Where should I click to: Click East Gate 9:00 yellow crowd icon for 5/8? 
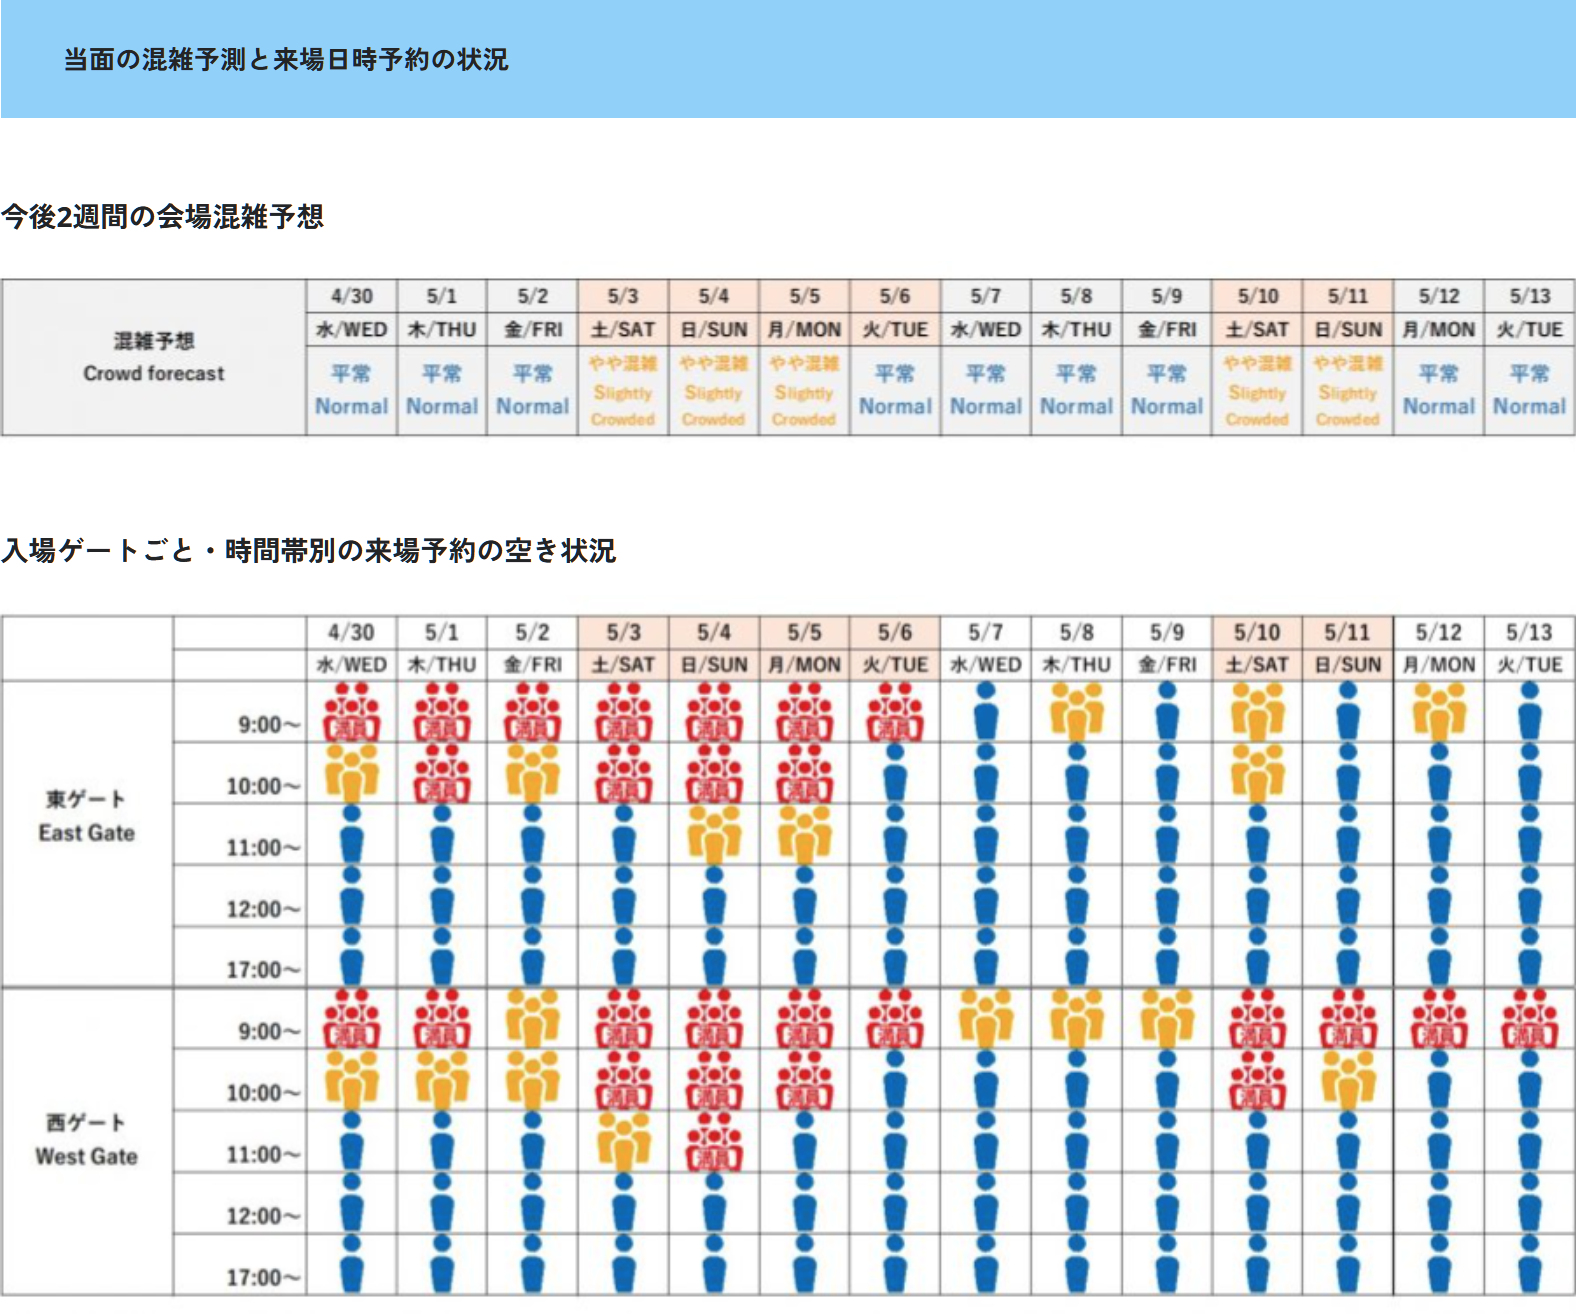[x=1076, y=712]
